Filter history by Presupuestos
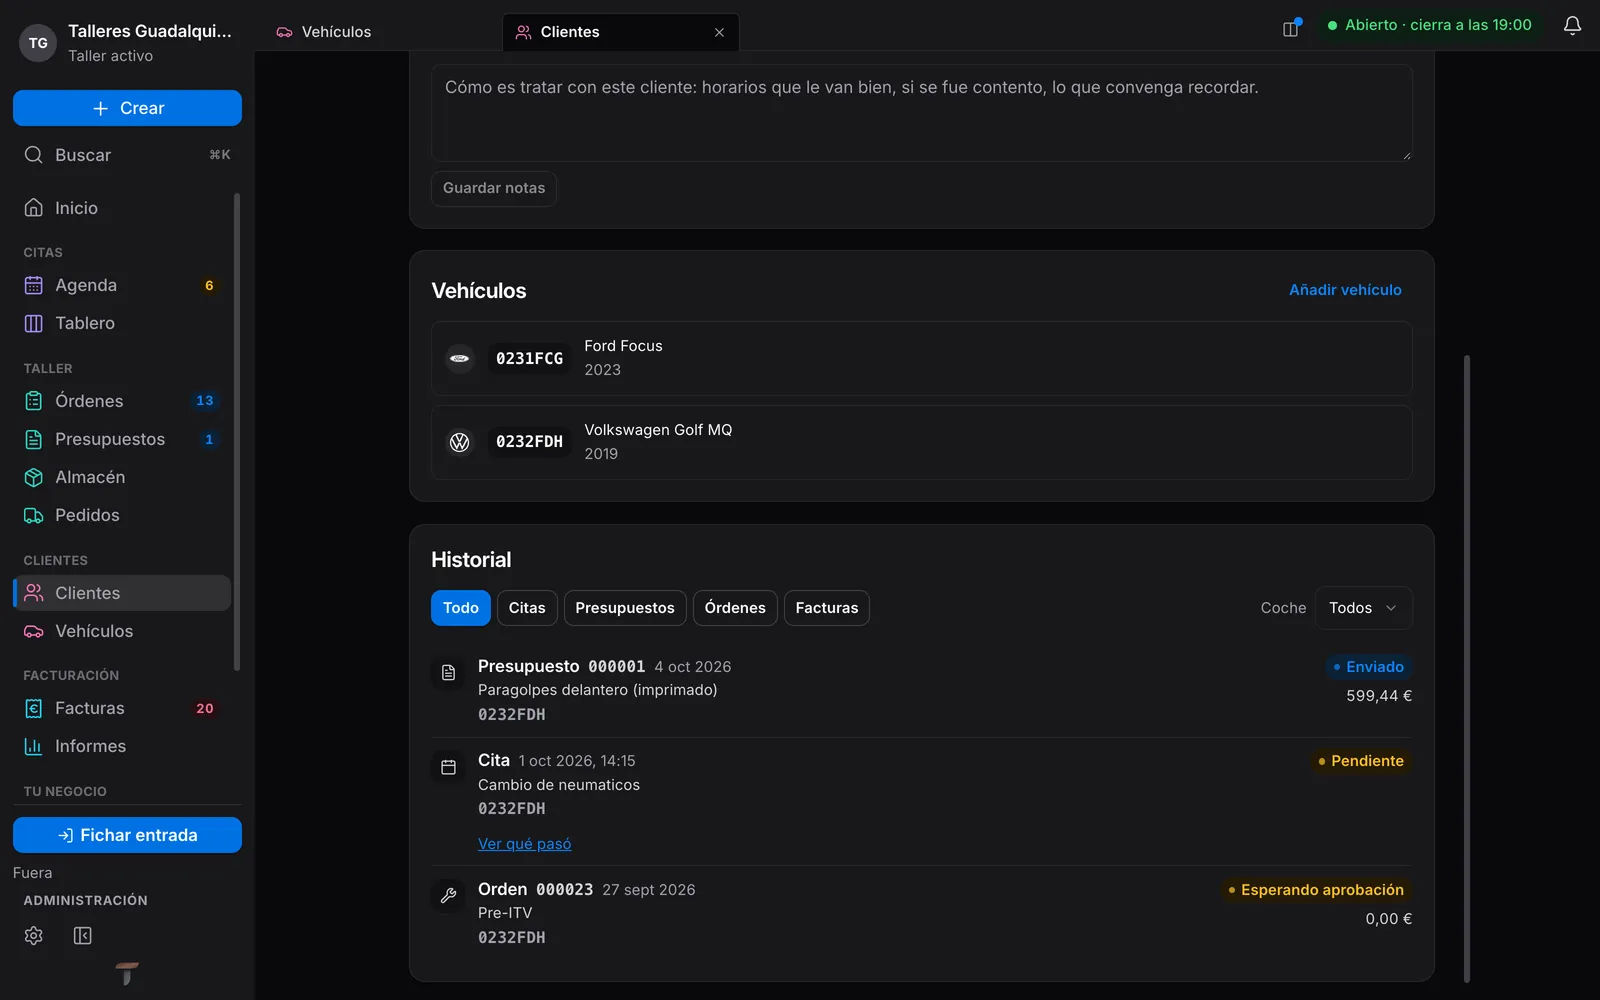Viewport: 1600px width, 1000px height. click(x=625, y=608)
